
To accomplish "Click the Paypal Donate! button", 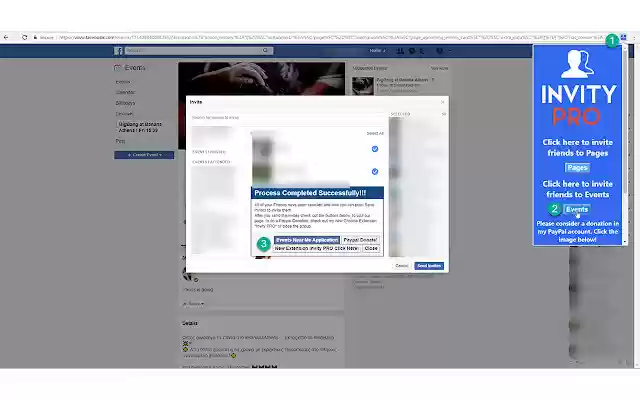I will coord(360,240).
